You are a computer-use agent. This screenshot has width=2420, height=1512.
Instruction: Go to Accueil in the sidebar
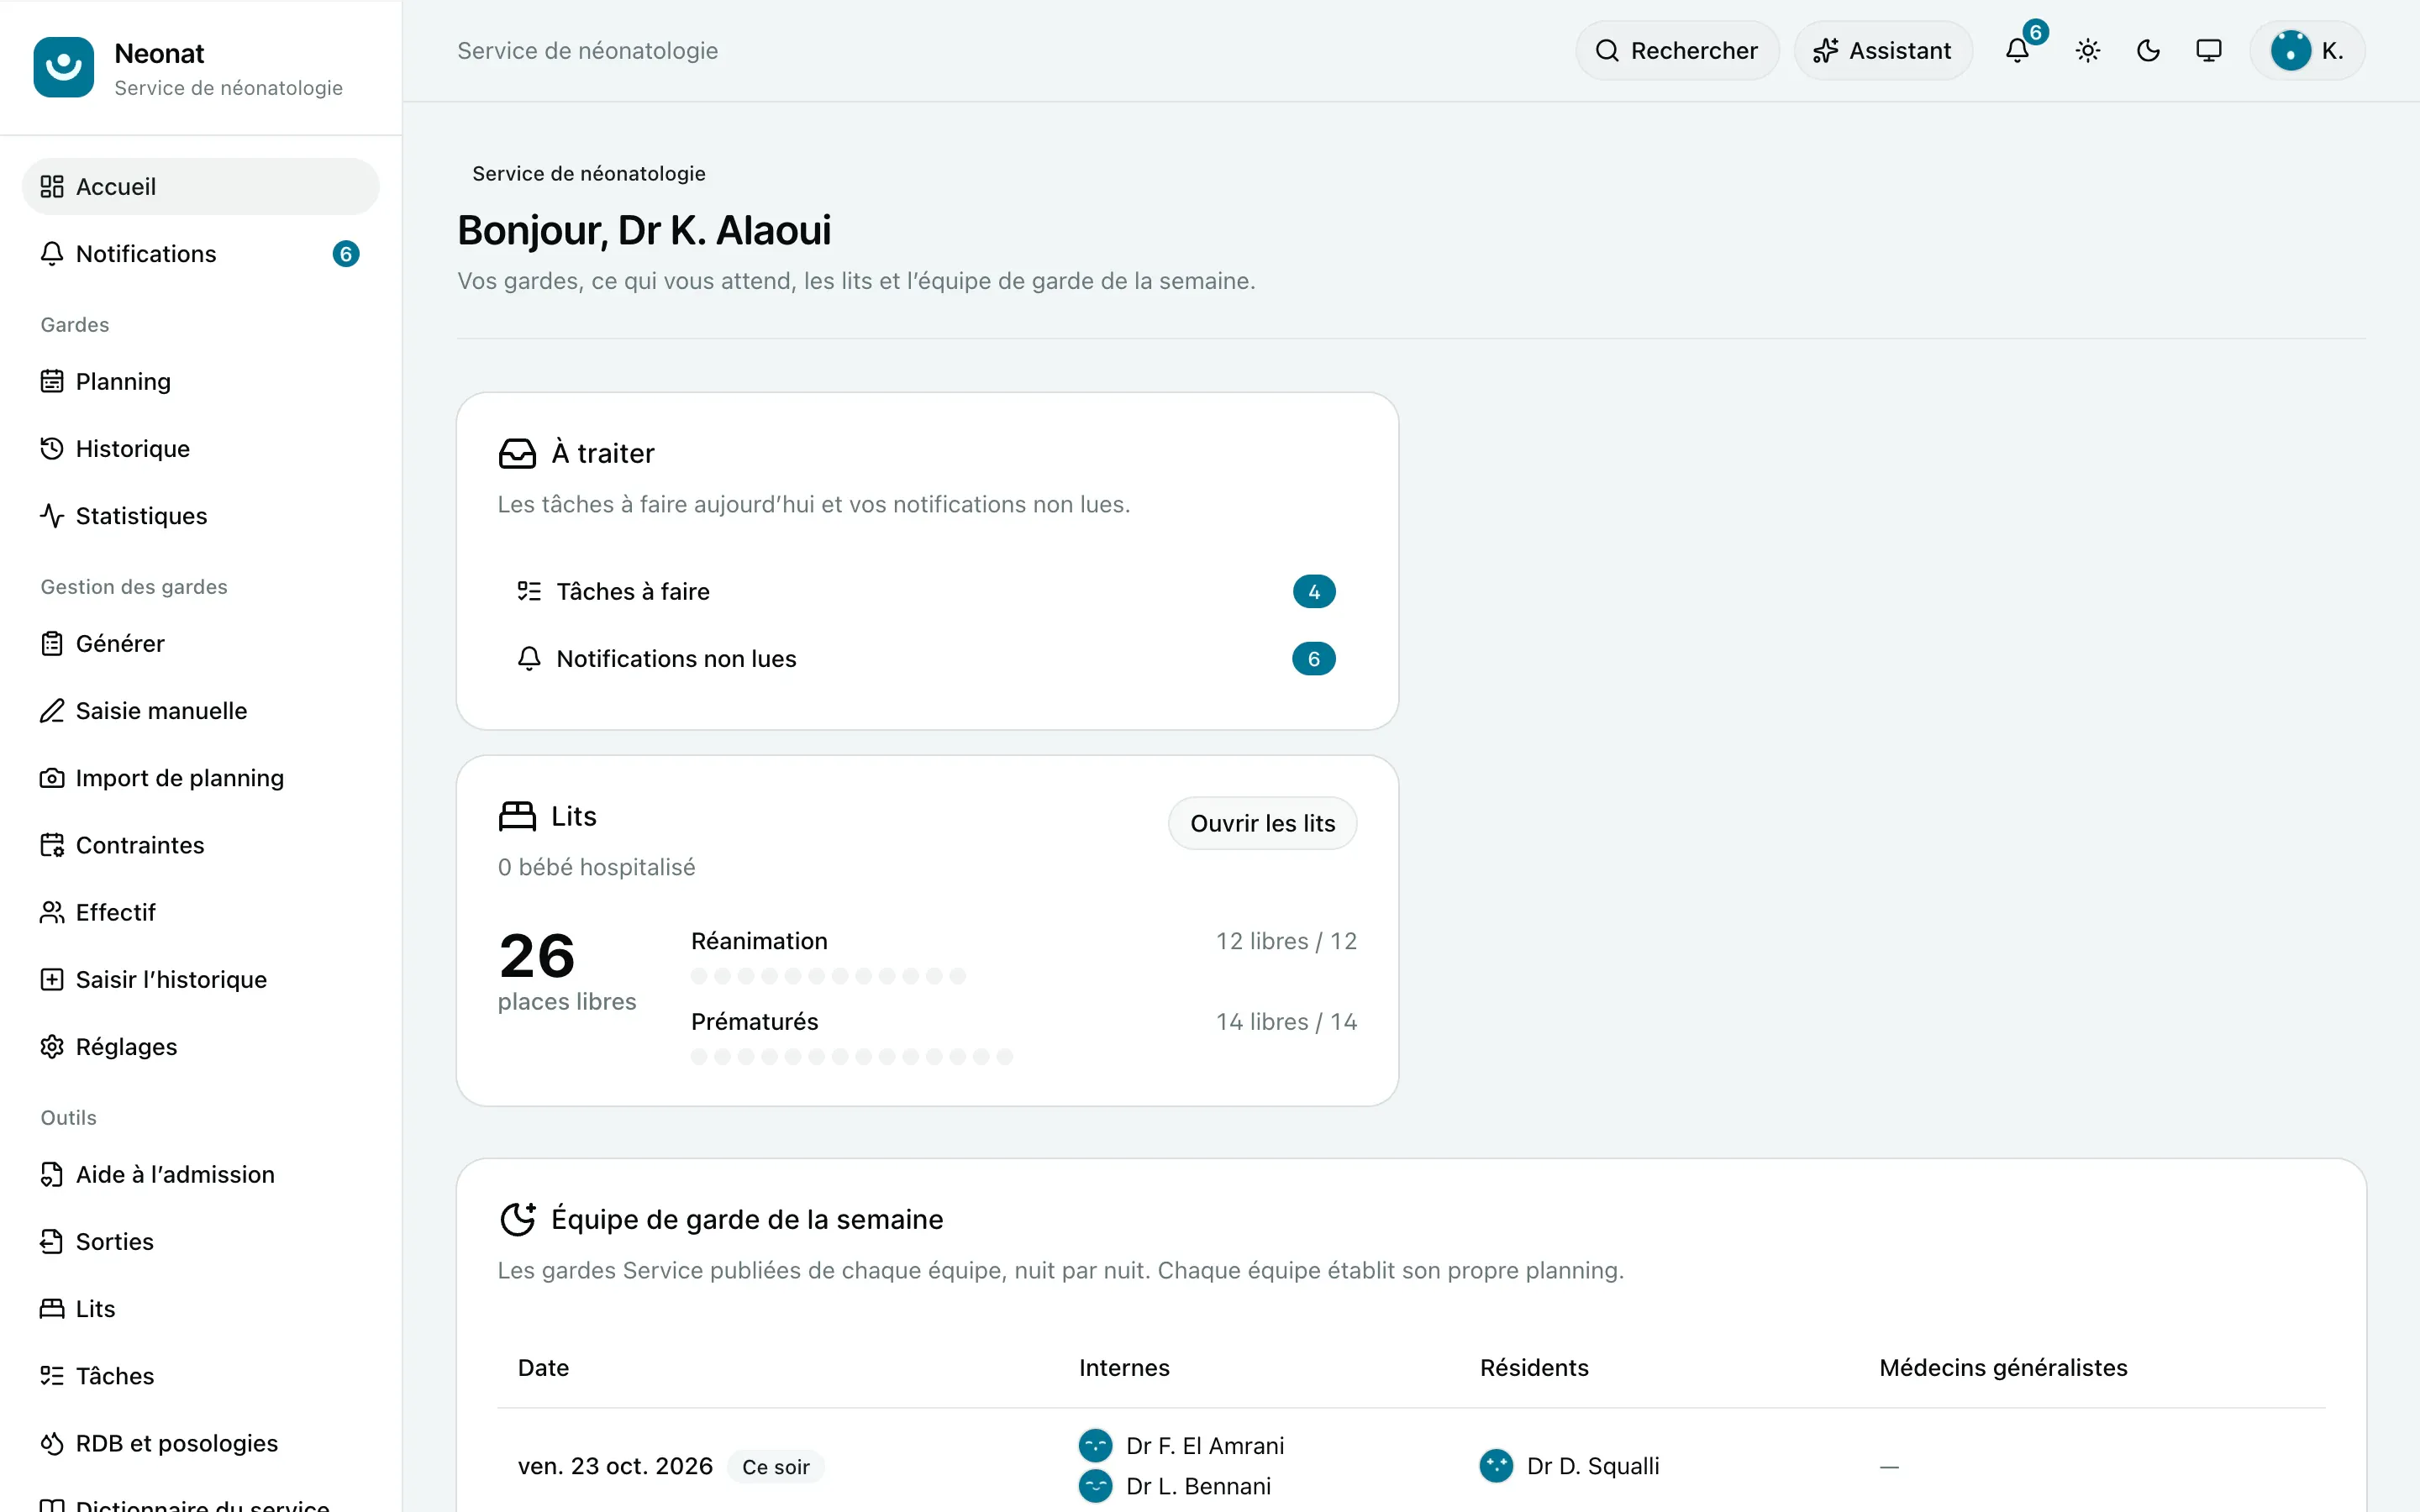tap(201, 186)
